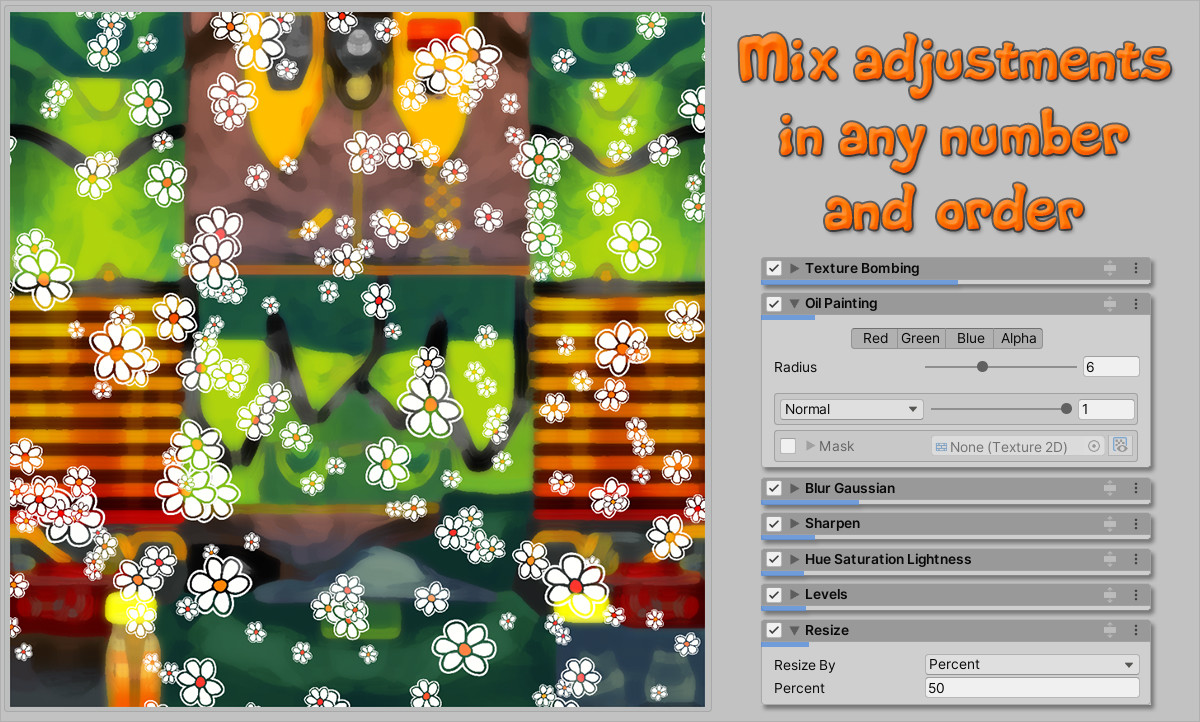The height and width of the screenshot is (722, 1200).
Task: Open the Levels three-dot options menu
Action: pyautogui.click(x=1136, y=595)
